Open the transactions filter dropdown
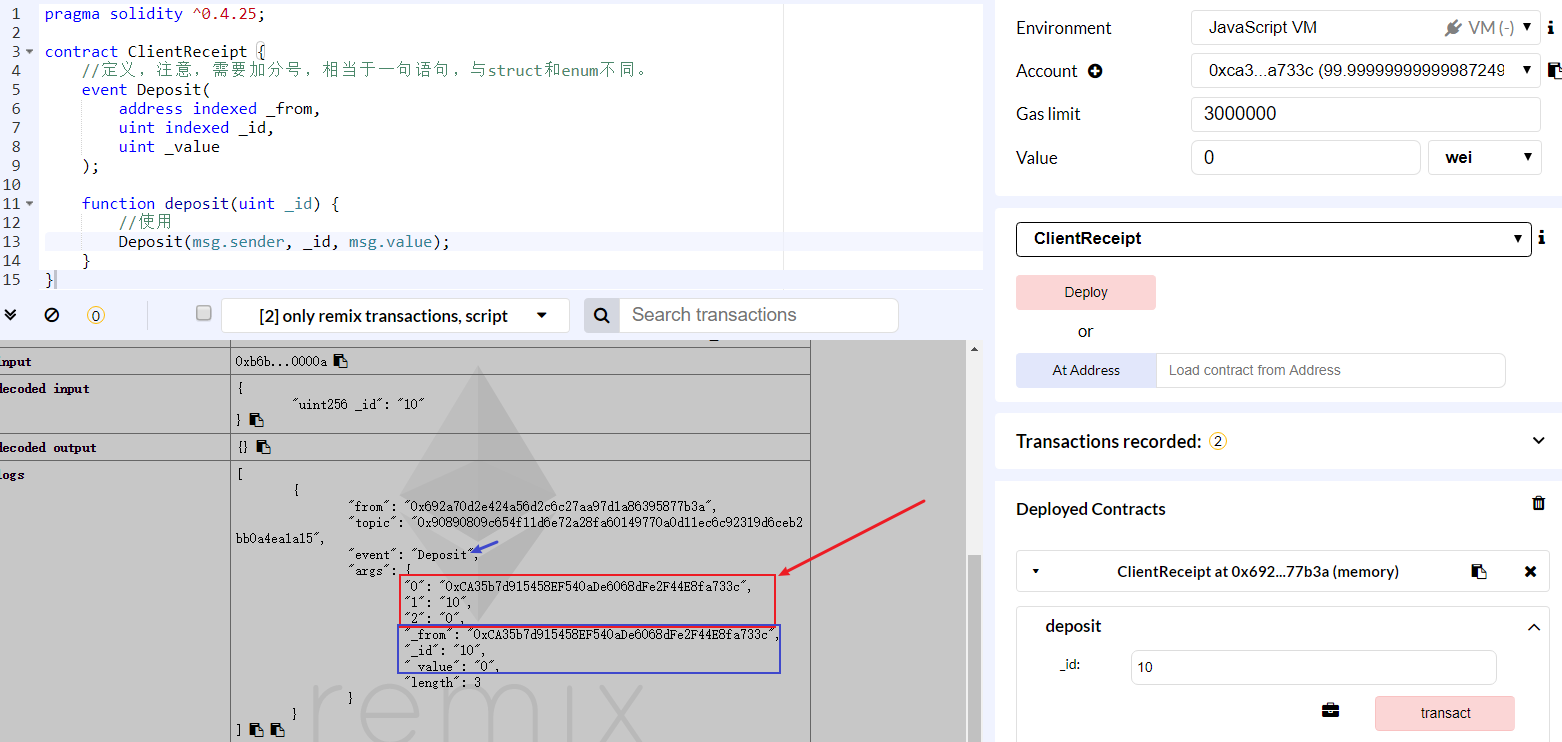1562x742 pixels. (395, 315)
